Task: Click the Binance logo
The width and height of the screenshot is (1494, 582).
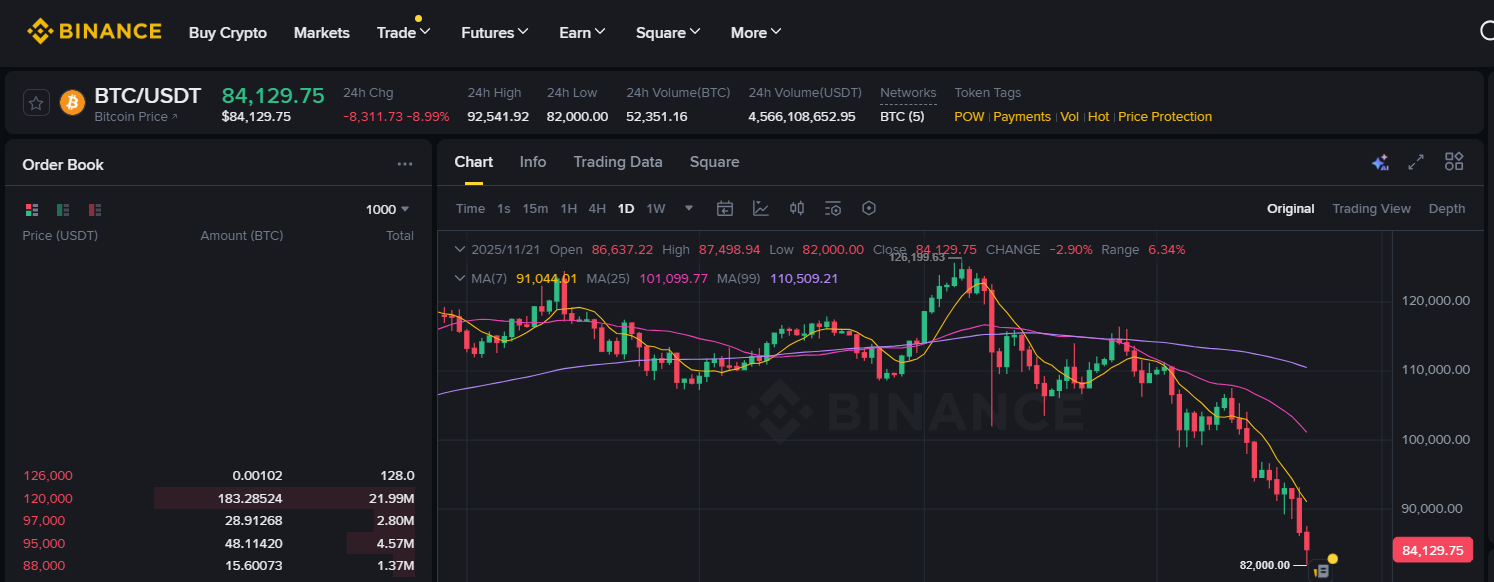Action: [x=94, y=30]
